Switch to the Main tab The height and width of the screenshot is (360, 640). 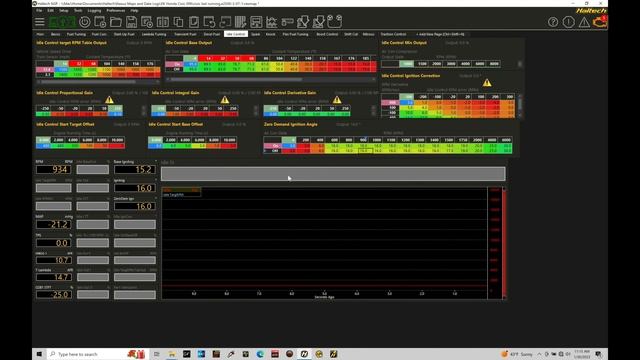tap(40, 34)
